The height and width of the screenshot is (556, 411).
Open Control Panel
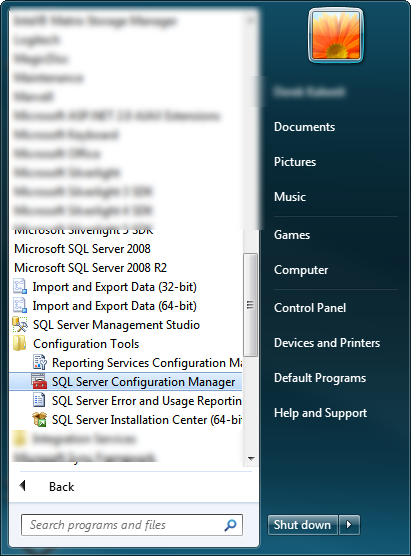click(x=310, y=308)
